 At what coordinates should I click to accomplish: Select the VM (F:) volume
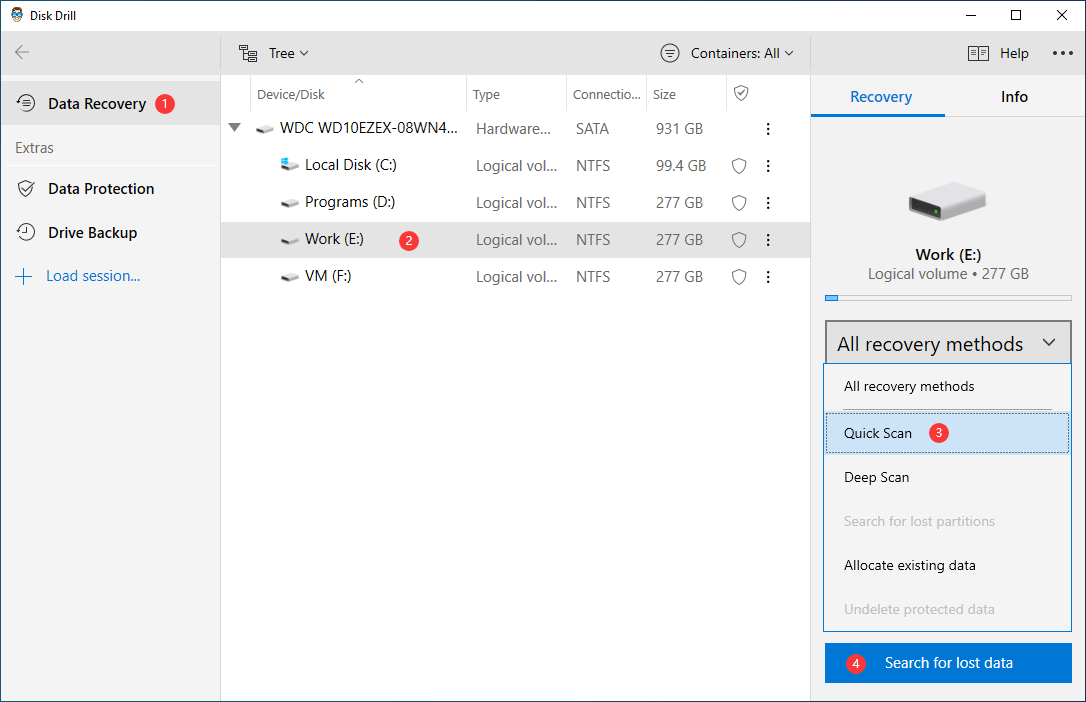tap(515, 276)
